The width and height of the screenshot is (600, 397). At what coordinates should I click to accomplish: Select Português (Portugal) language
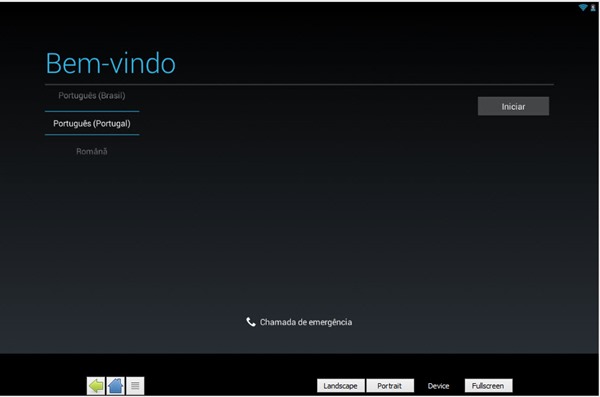point(92,123)
